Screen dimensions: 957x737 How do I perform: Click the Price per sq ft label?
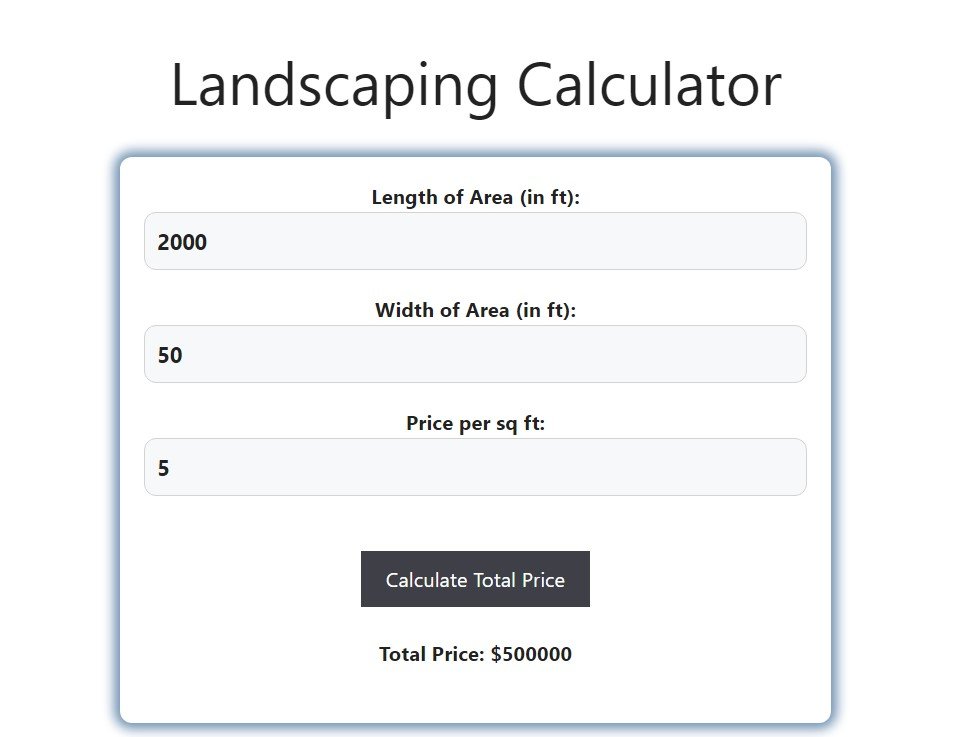click(x=475, y=423)
